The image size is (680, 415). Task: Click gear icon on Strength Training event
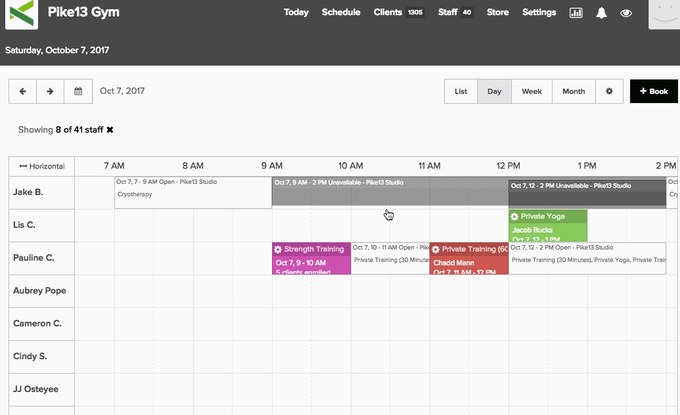click(x=278, y=249)
